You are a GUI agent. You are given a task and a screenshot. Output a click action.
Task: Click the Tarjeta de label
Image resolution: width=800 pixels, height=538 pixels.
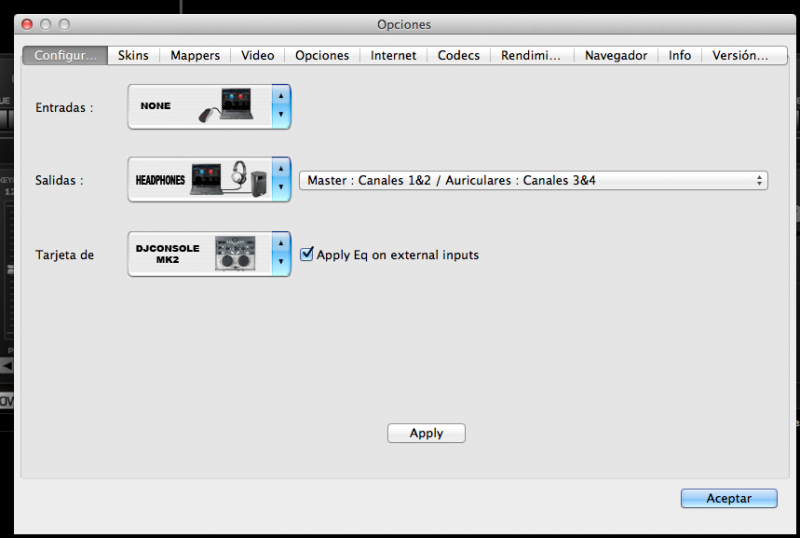coord(64,255)
